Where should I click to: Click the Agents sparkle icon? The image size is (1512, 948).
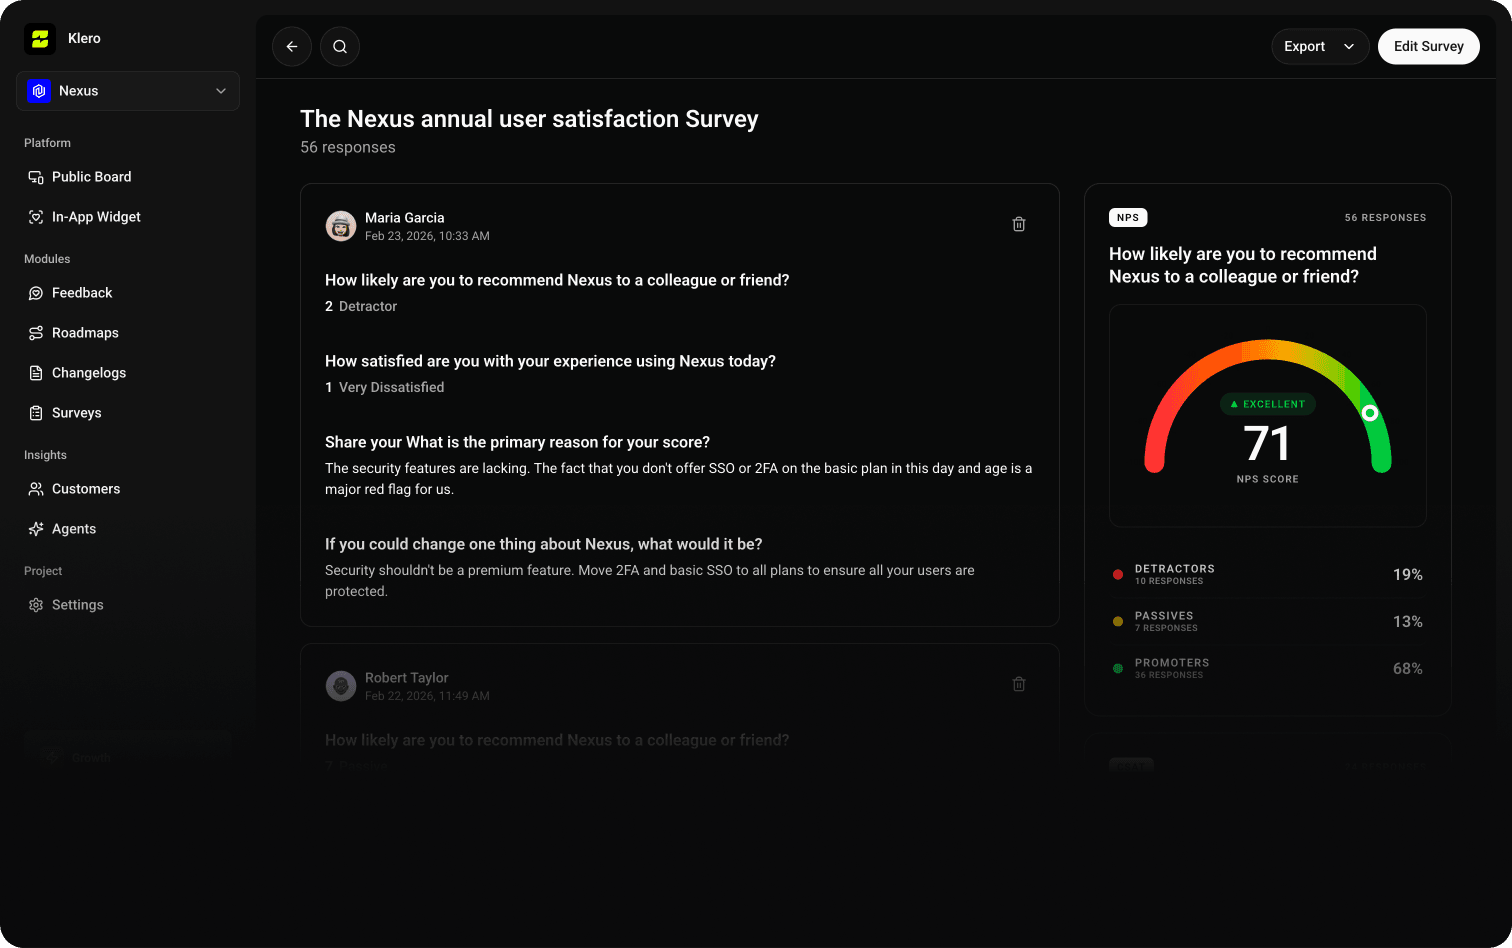coord(36,529)
